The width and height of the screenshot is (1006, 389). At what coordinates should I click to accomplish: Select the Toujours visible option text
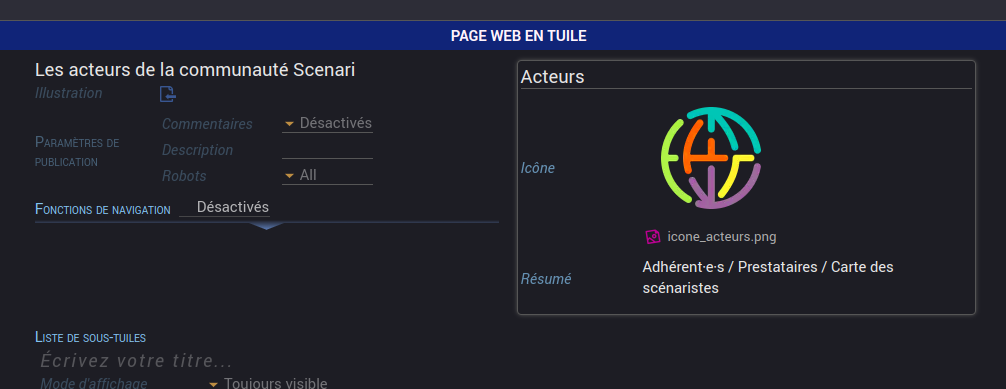pyautogui.click(x=276, y=384)
